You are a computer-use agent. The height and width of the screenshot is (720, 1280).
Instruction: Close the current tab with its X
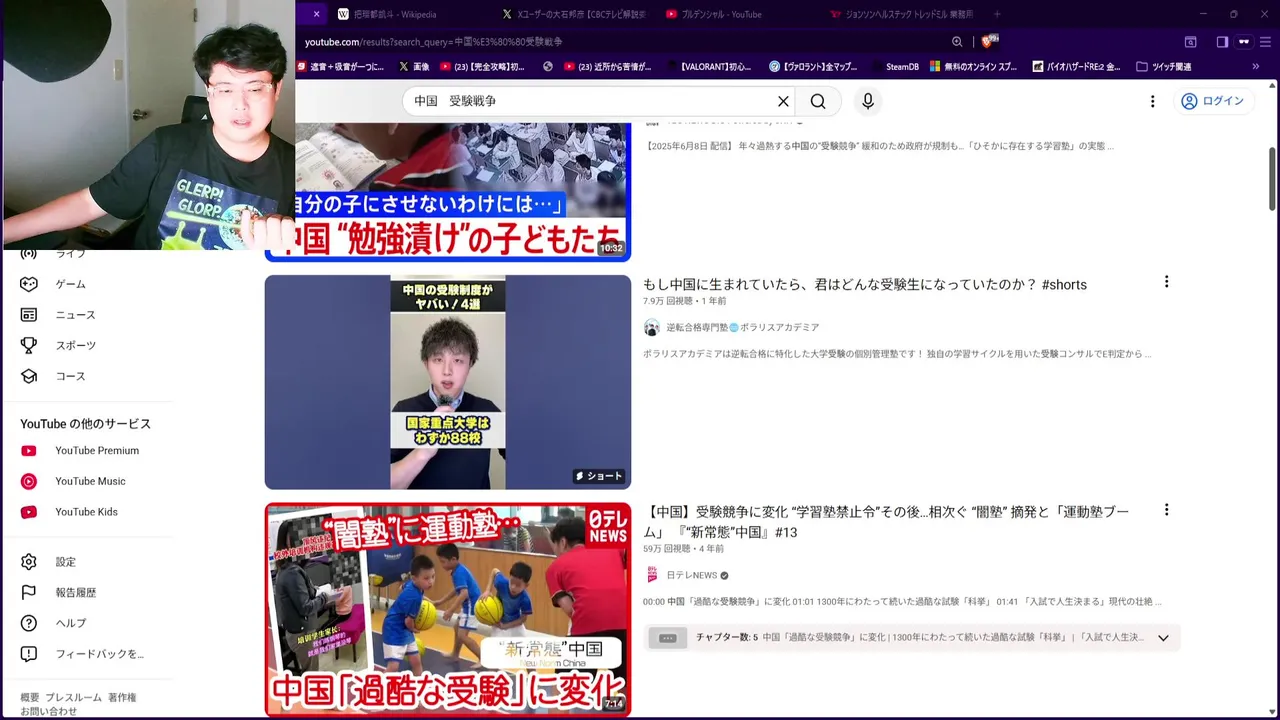(x=316, y=14)
